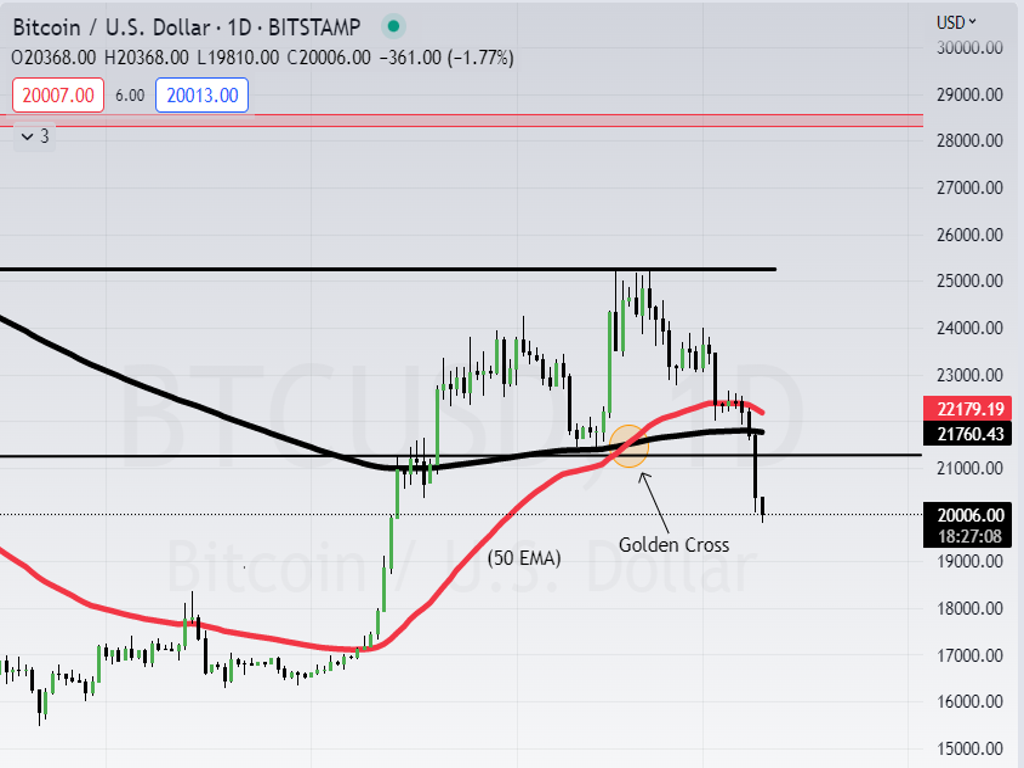Select the upper black horizontal resistance line
1024x768 pixels.
(300, 269)
